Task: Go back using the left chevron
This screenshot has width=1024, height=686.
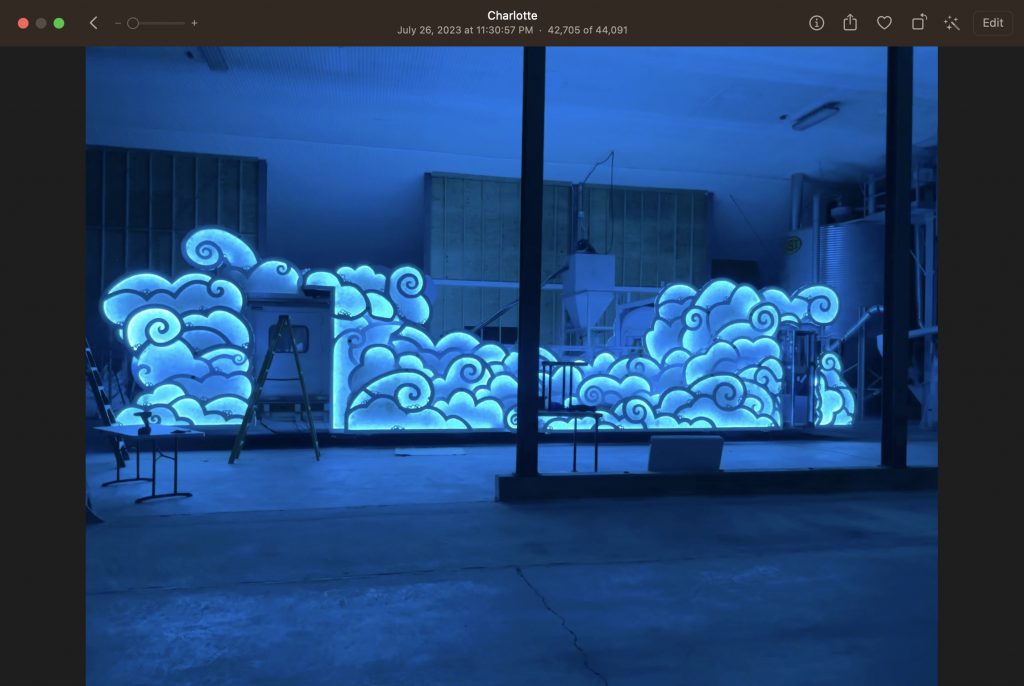Action: [93, 23]
